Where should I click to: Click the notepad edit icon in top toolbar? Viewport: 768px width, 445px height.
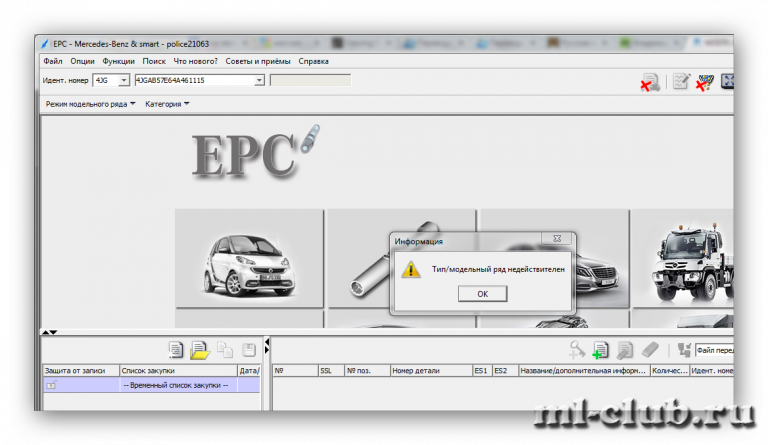(681, 82)
